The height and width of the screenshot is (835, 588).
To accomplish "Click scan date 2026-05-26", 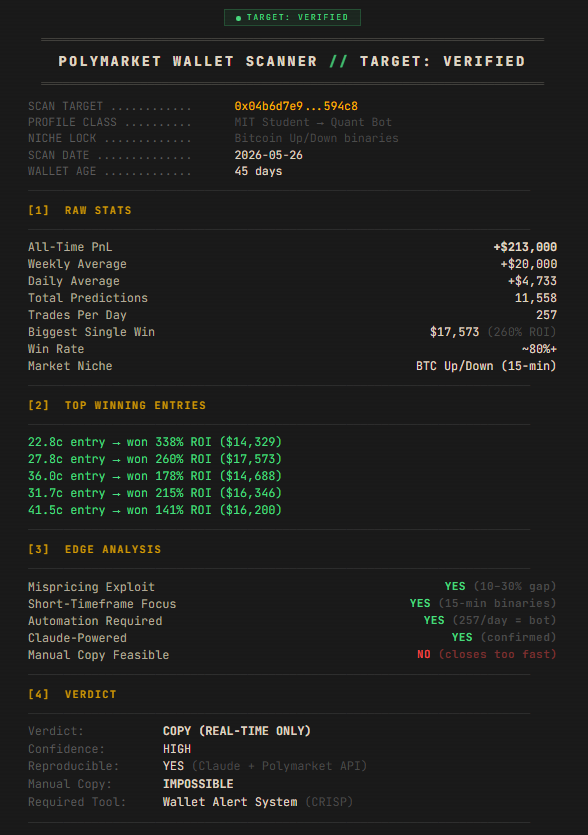I will [268, 155].
